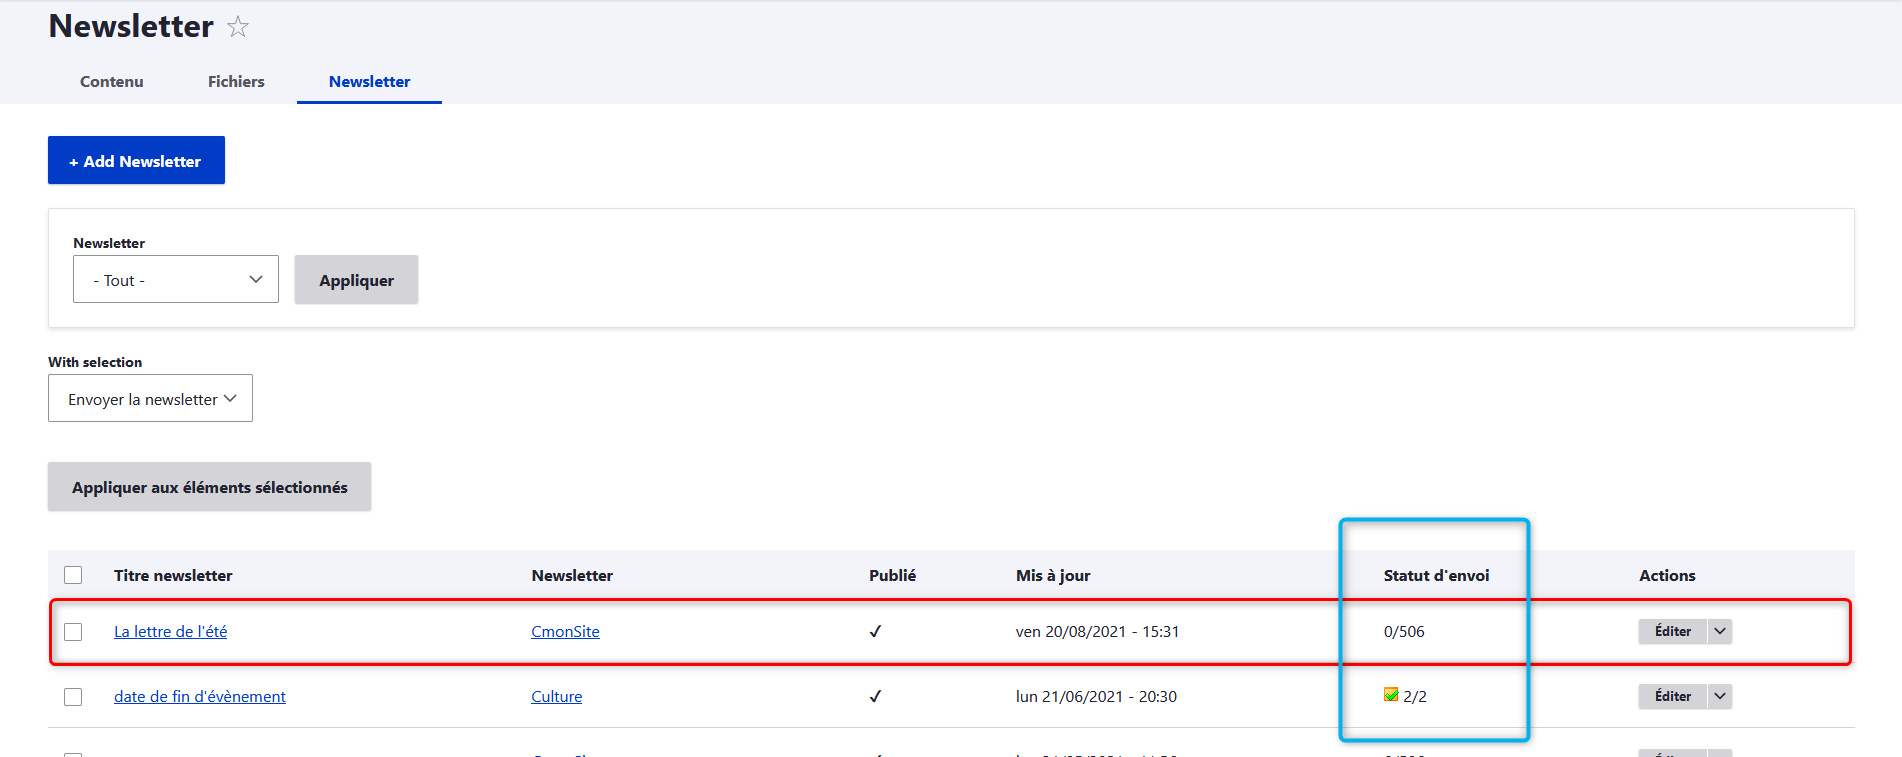1902x757 pixels.
Task: Check the box for La lettre de l'été
Action: pyautogui.click(x=73, y=632)
